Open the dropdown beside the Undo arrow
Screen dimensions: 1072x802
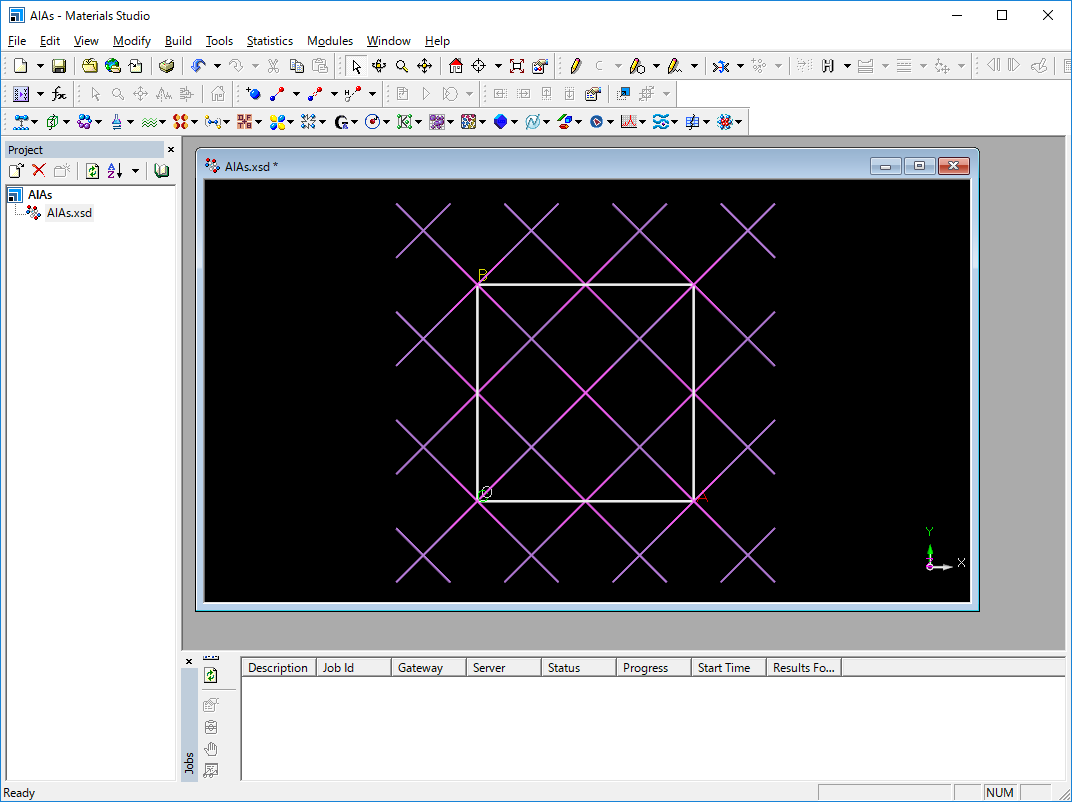tap(216, 66)
